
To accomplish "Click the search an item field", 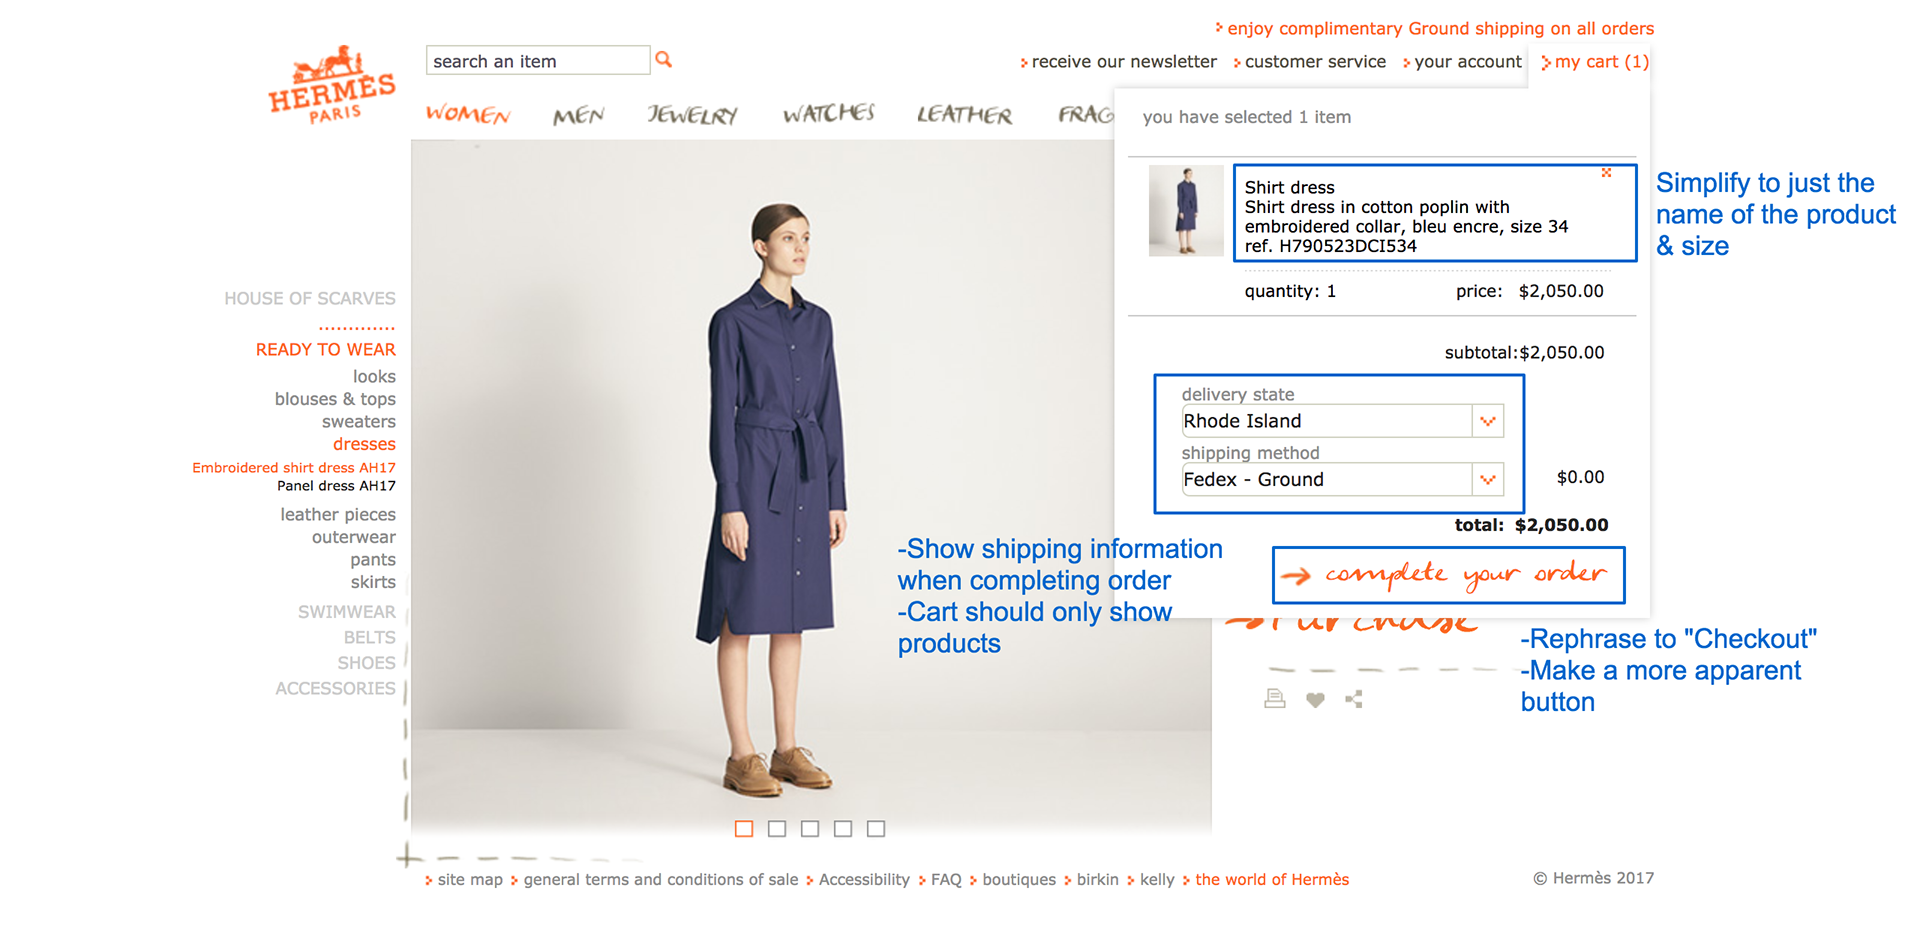I will pyautogui.click(x=538, y=60).
